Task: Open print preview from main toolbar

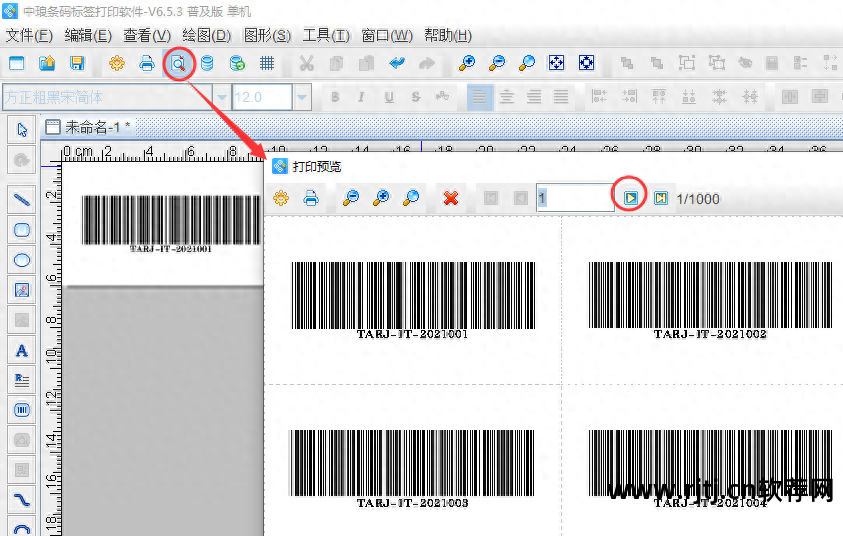Action: [177, 63]
